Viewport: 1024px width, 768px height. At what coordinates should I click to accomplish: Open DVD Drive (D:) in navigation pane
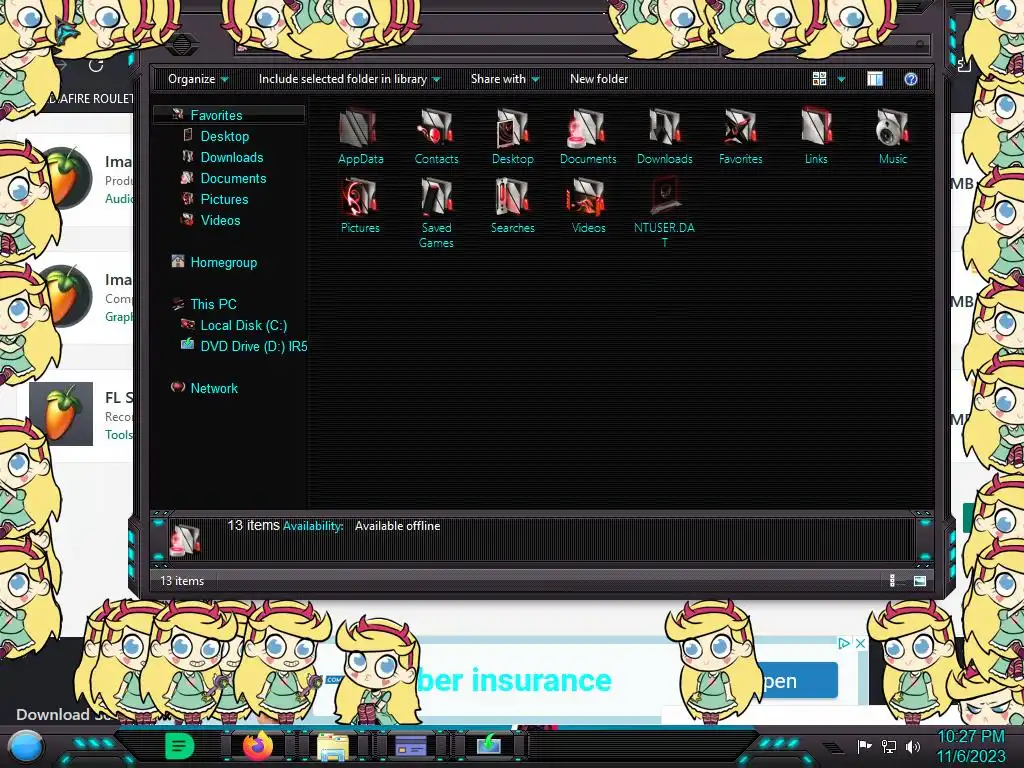pos(253,346)
